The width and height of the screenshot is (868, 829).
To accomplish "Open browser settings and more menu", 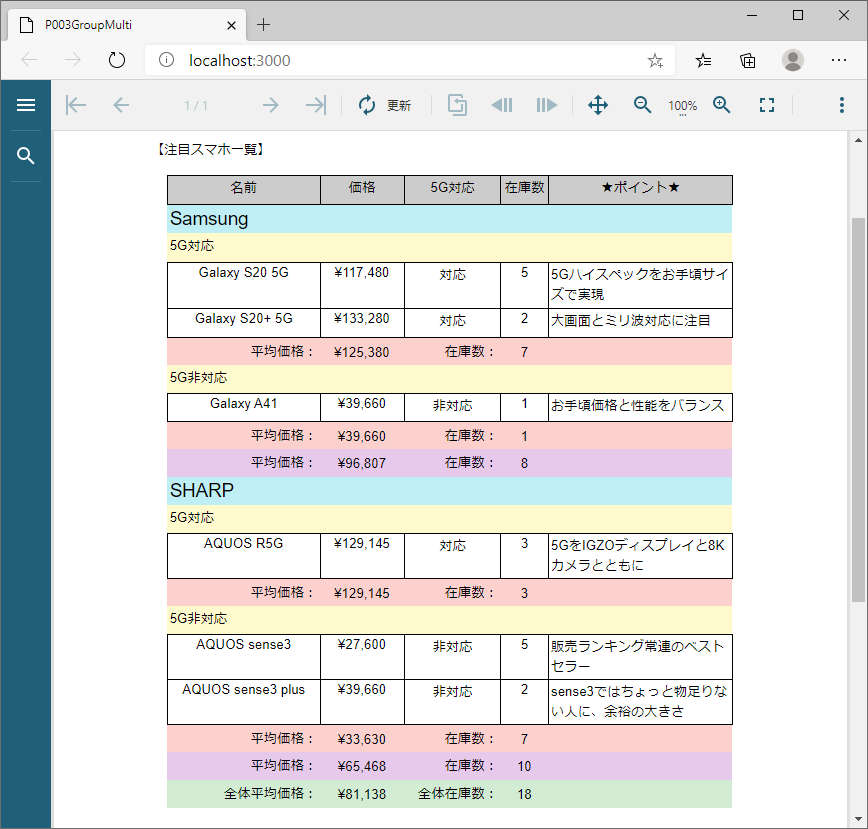I will pyautogui.click(x=839, y=60).
